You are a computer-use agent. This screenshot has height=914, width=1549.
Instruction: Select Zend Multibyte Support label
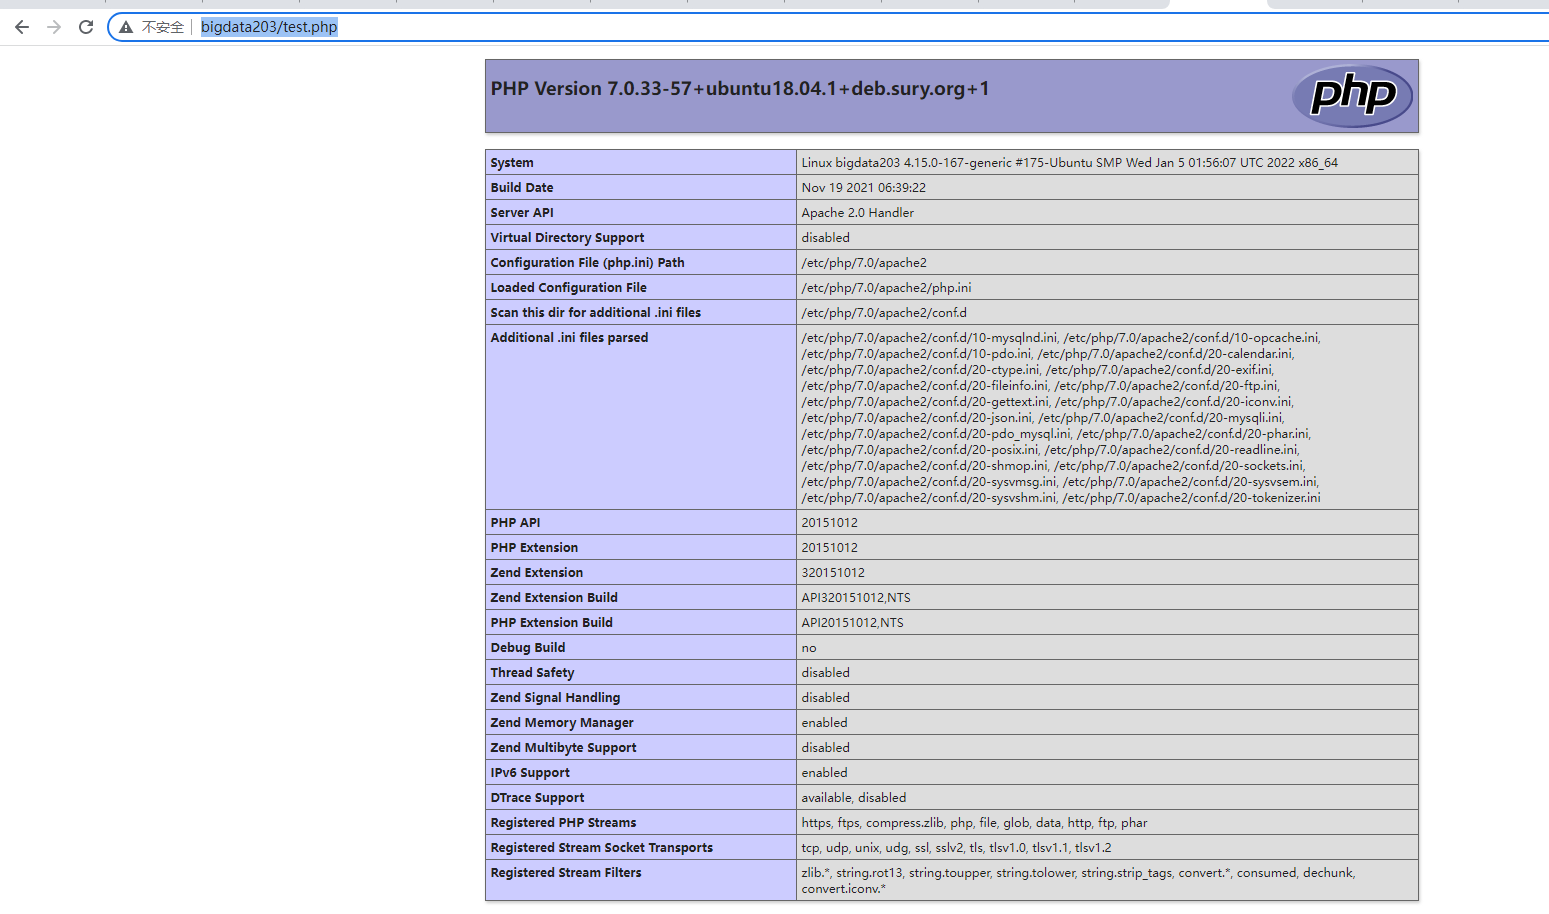[563, 747]
